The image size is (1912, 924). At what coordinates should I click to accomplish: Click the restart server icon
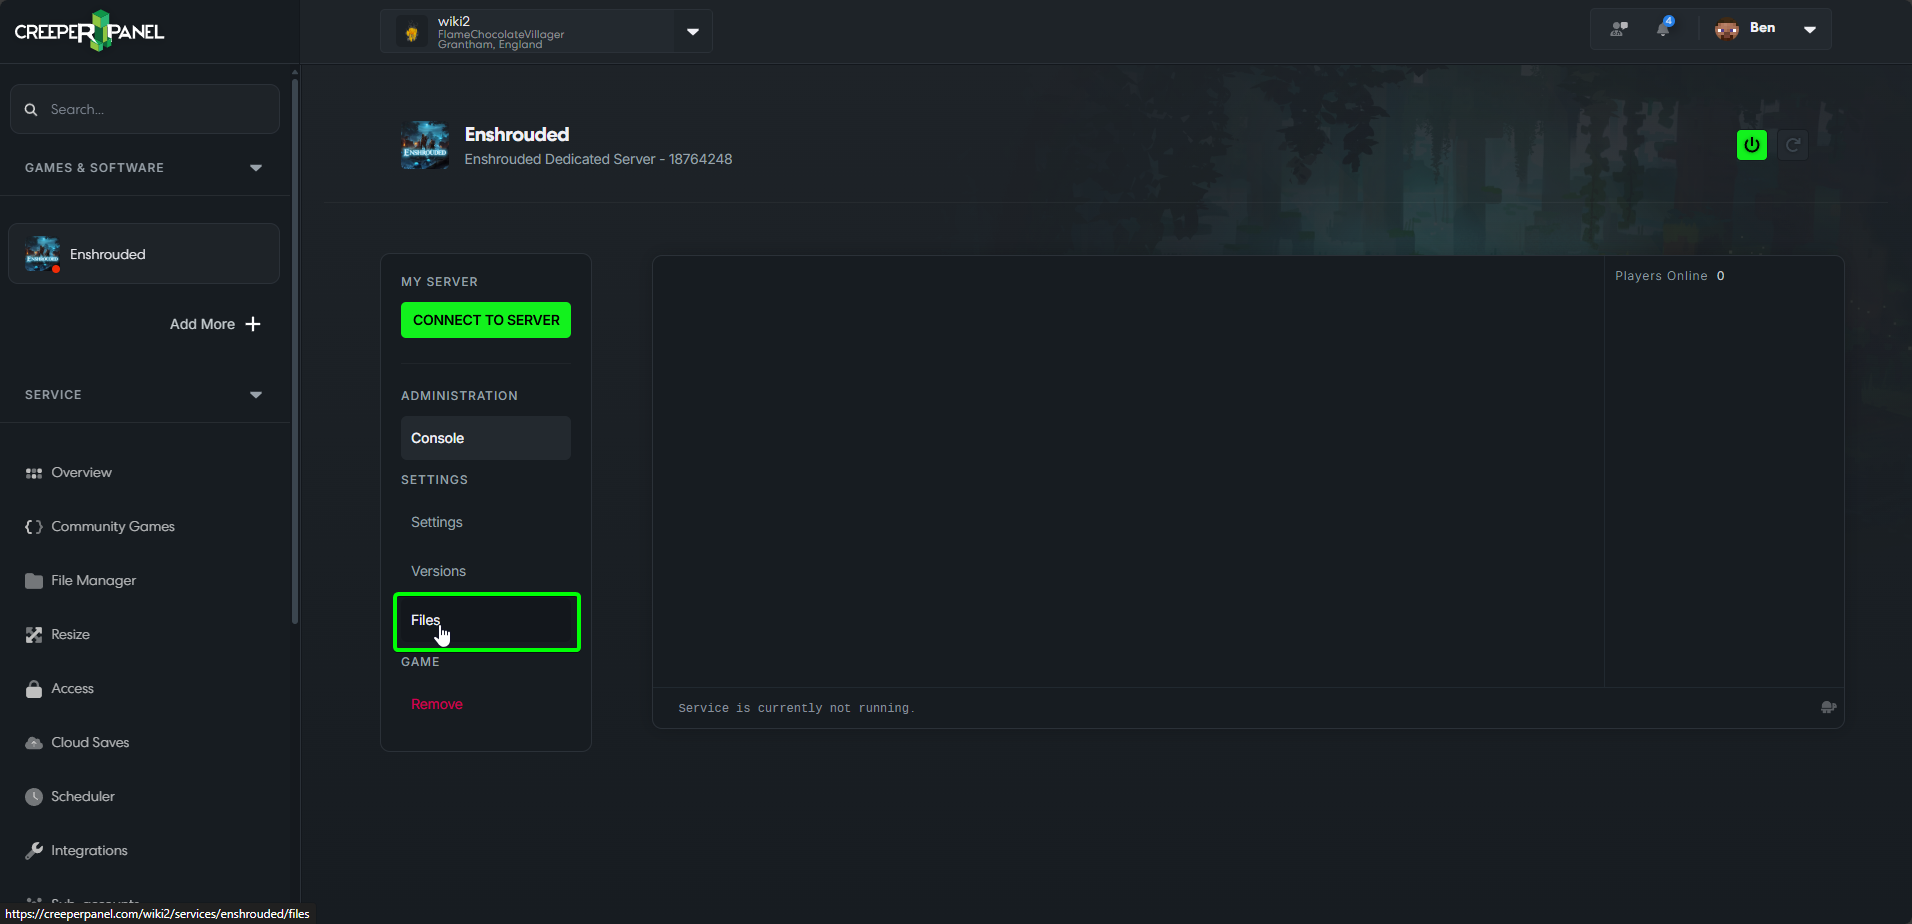pyautogui.click(x=1793, y=145)
